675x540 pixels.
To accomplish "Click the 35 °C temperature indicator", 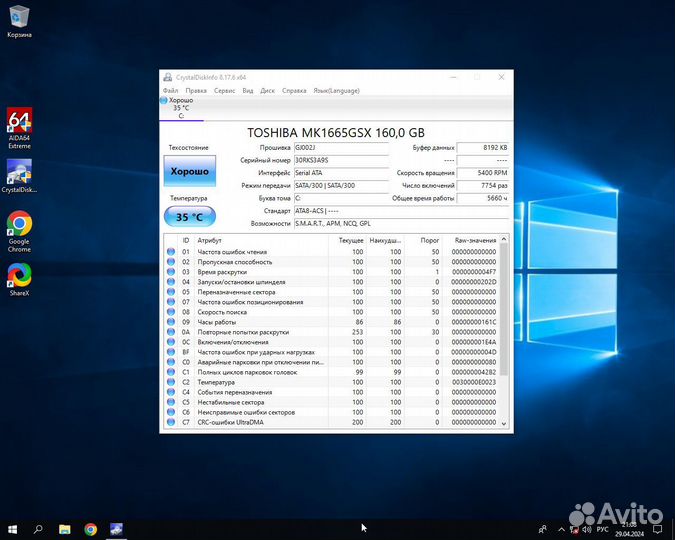I will [190, 217].
